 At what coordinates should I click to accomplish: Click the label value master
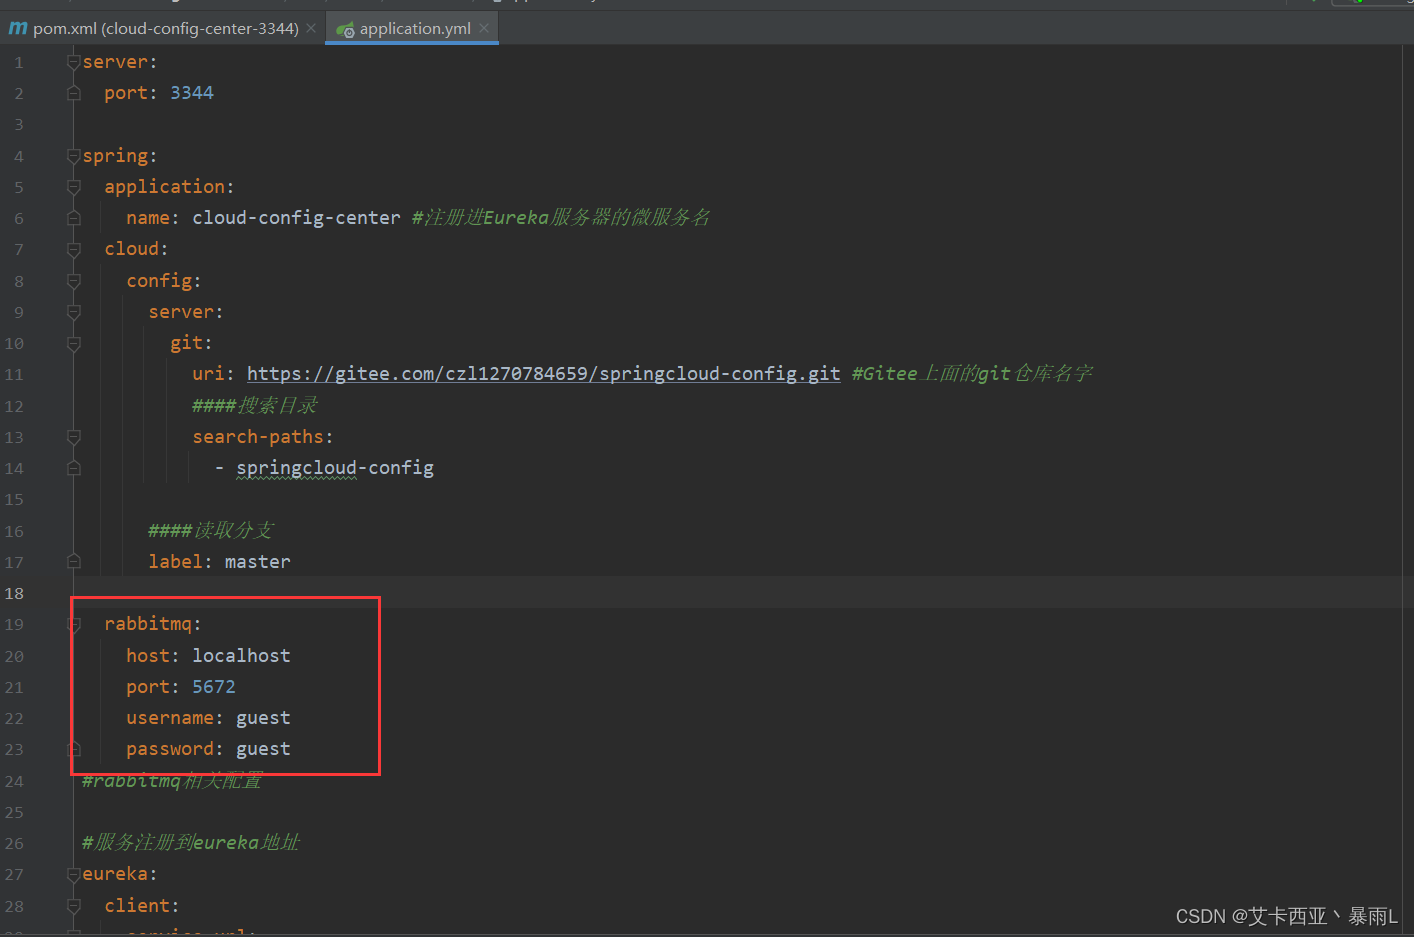pos(257,562)
